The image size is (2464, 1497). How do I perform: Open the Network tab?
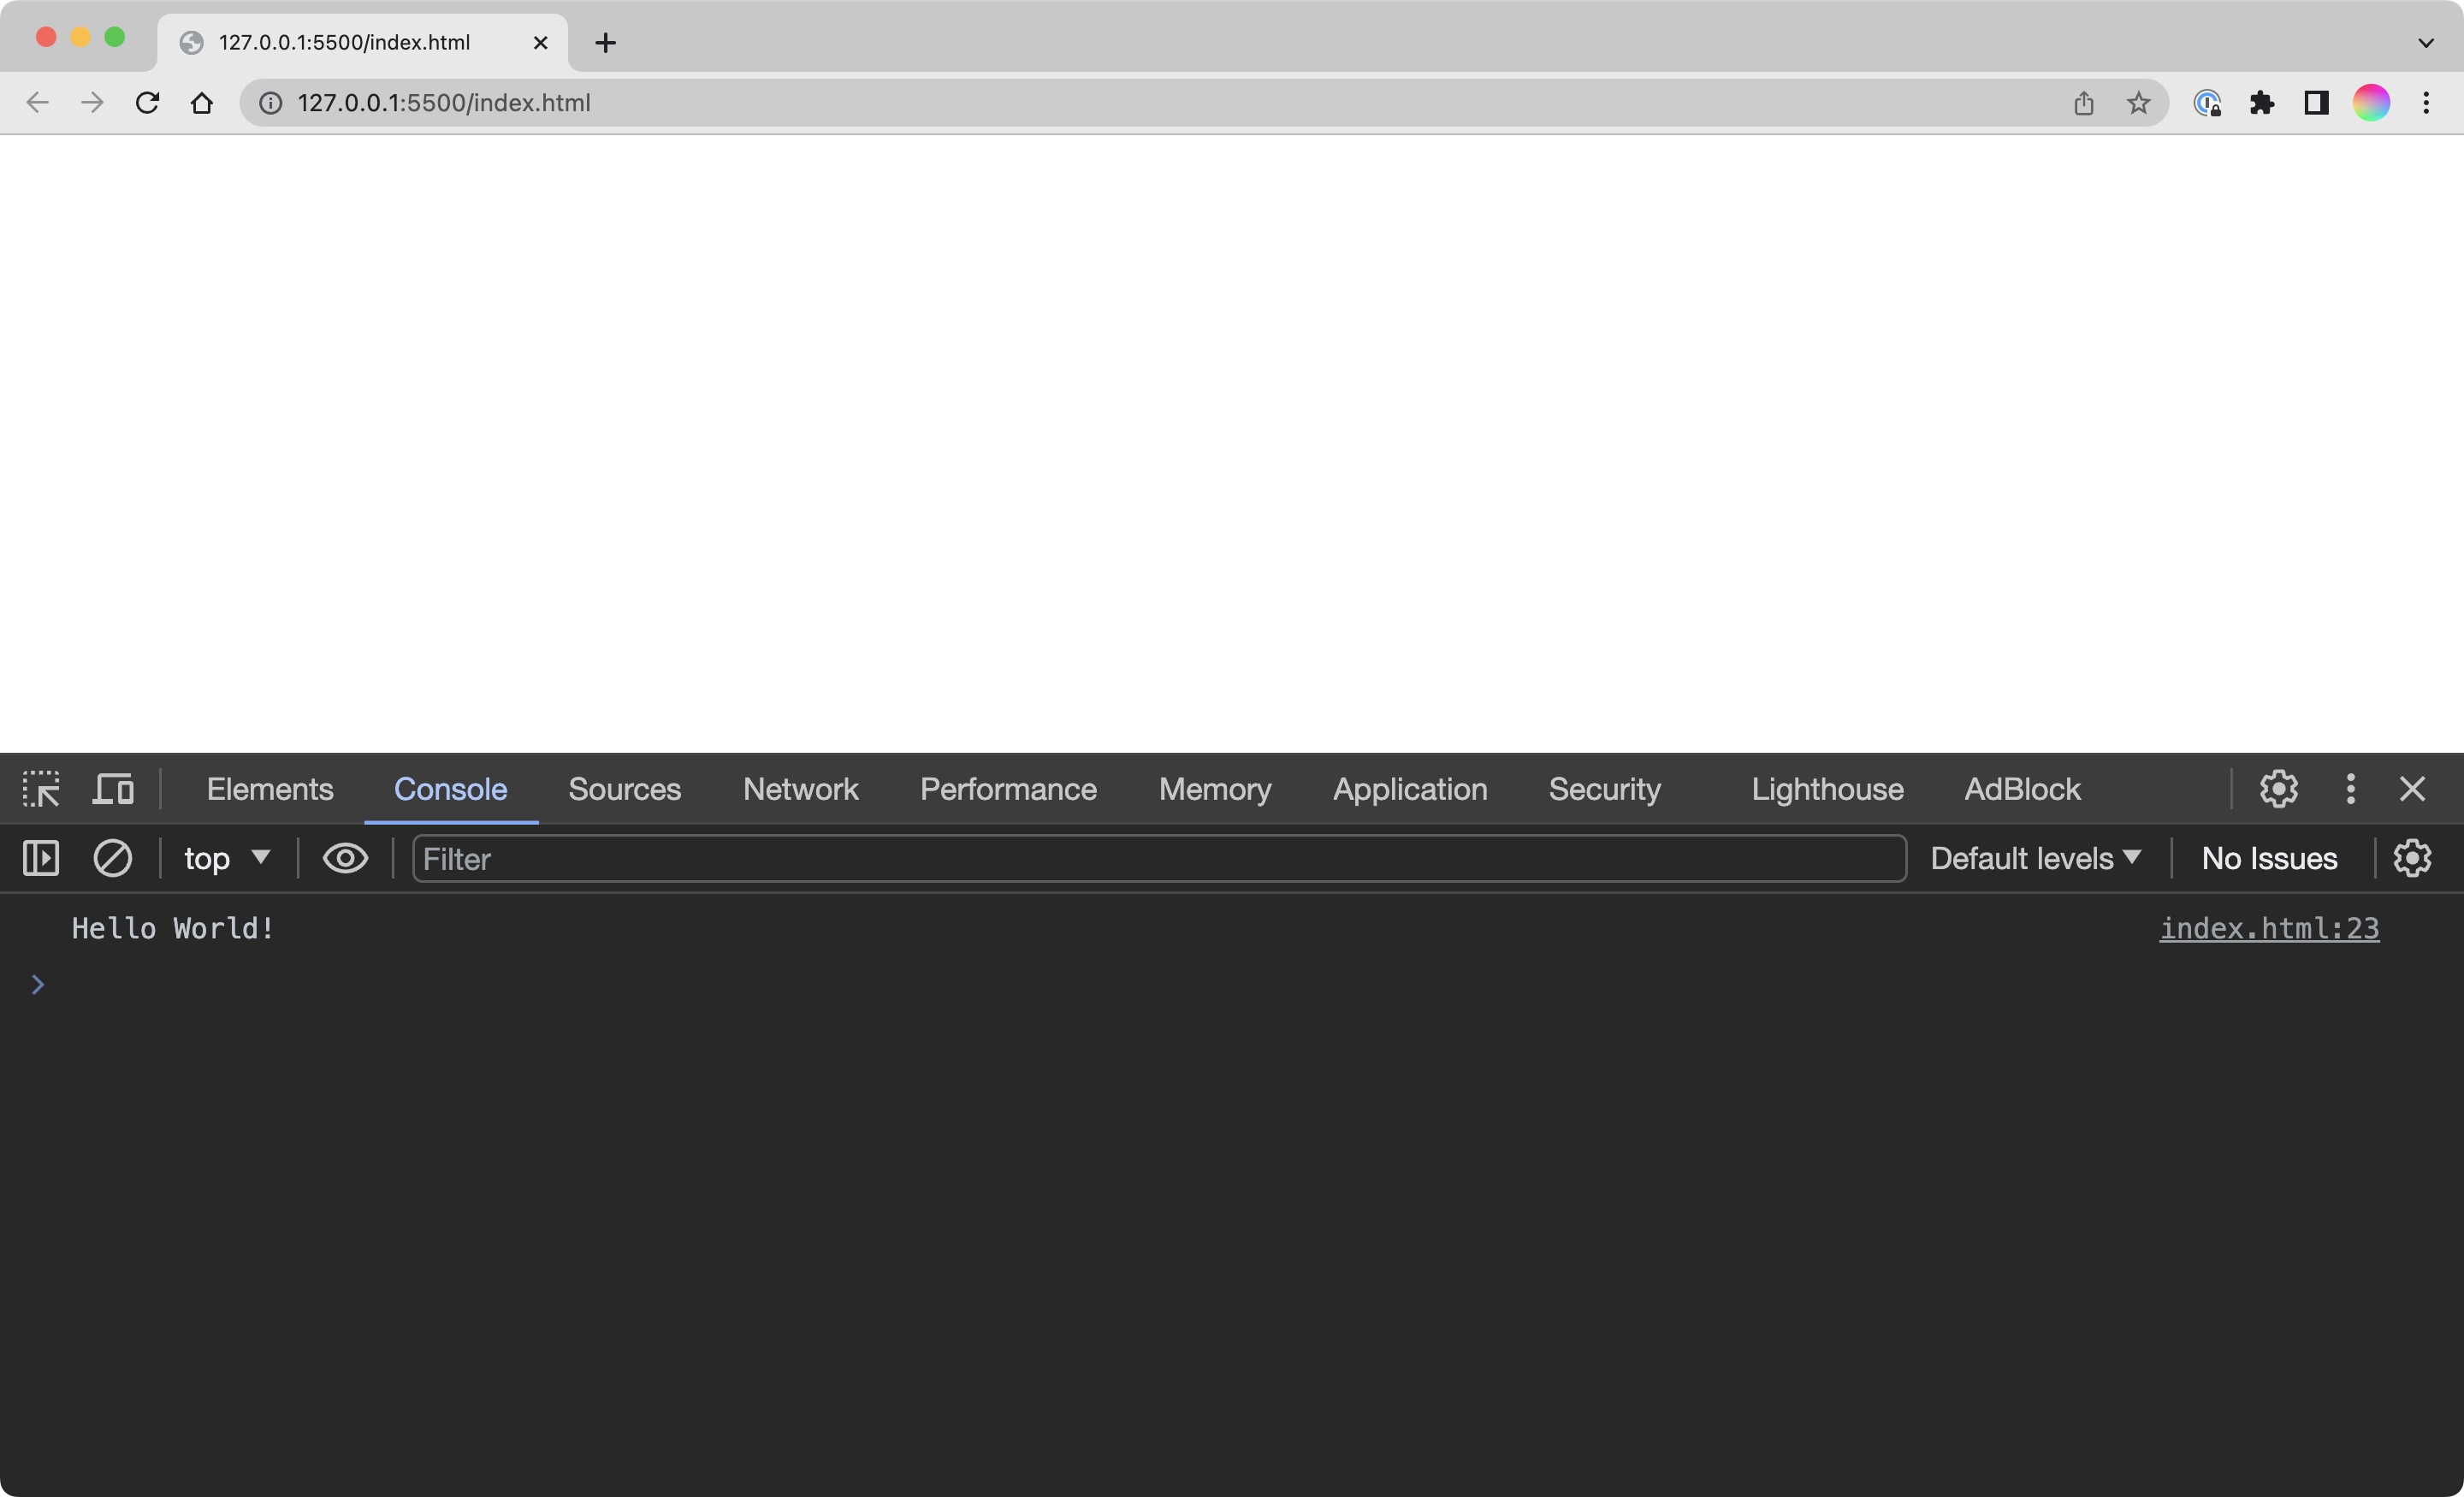tap(800, 789)
